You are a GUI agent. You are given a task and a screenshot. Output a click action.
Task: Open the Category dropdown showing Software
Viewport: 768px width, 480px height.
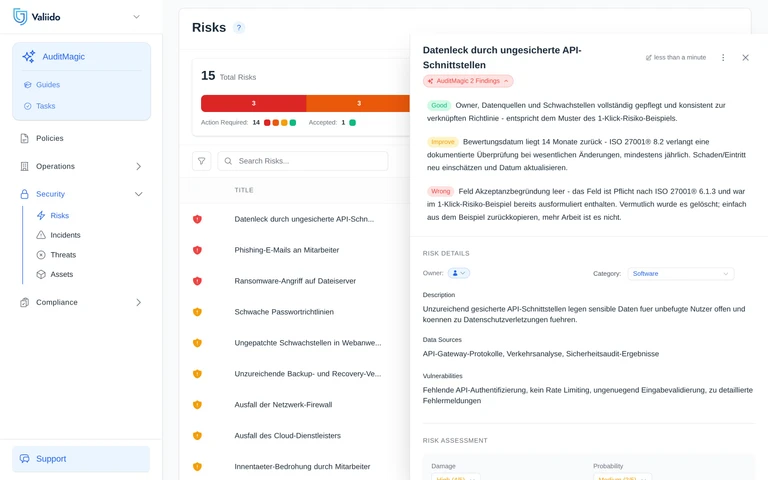click(x=681, y=273)
